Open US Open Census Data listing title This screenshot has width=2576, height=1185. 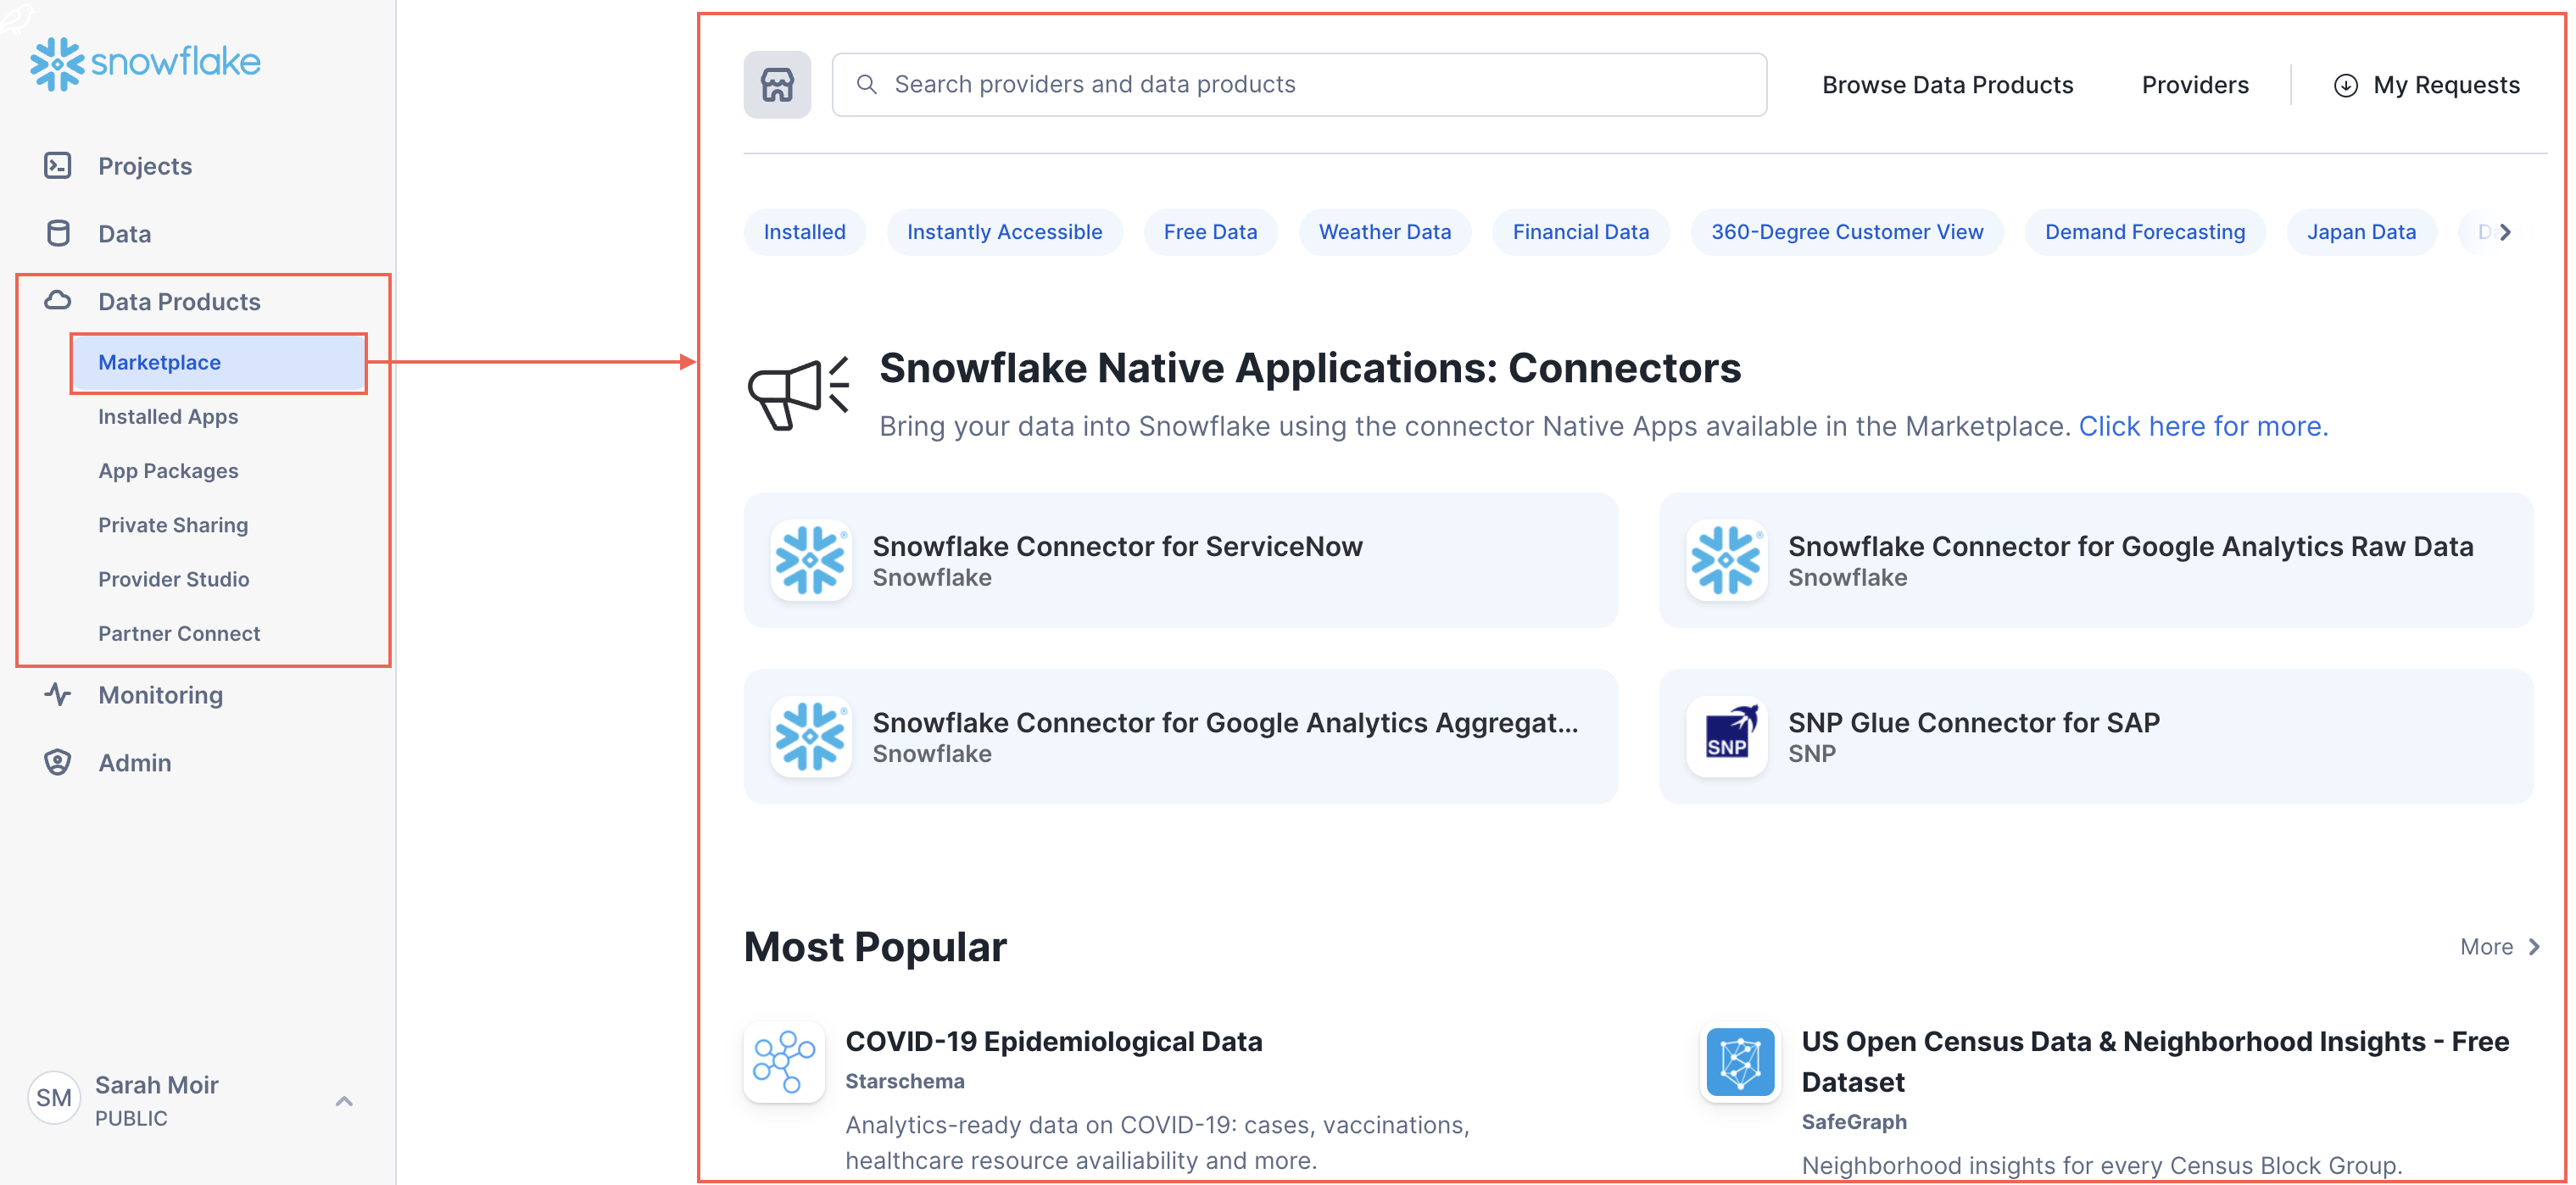[2155, 1061]
